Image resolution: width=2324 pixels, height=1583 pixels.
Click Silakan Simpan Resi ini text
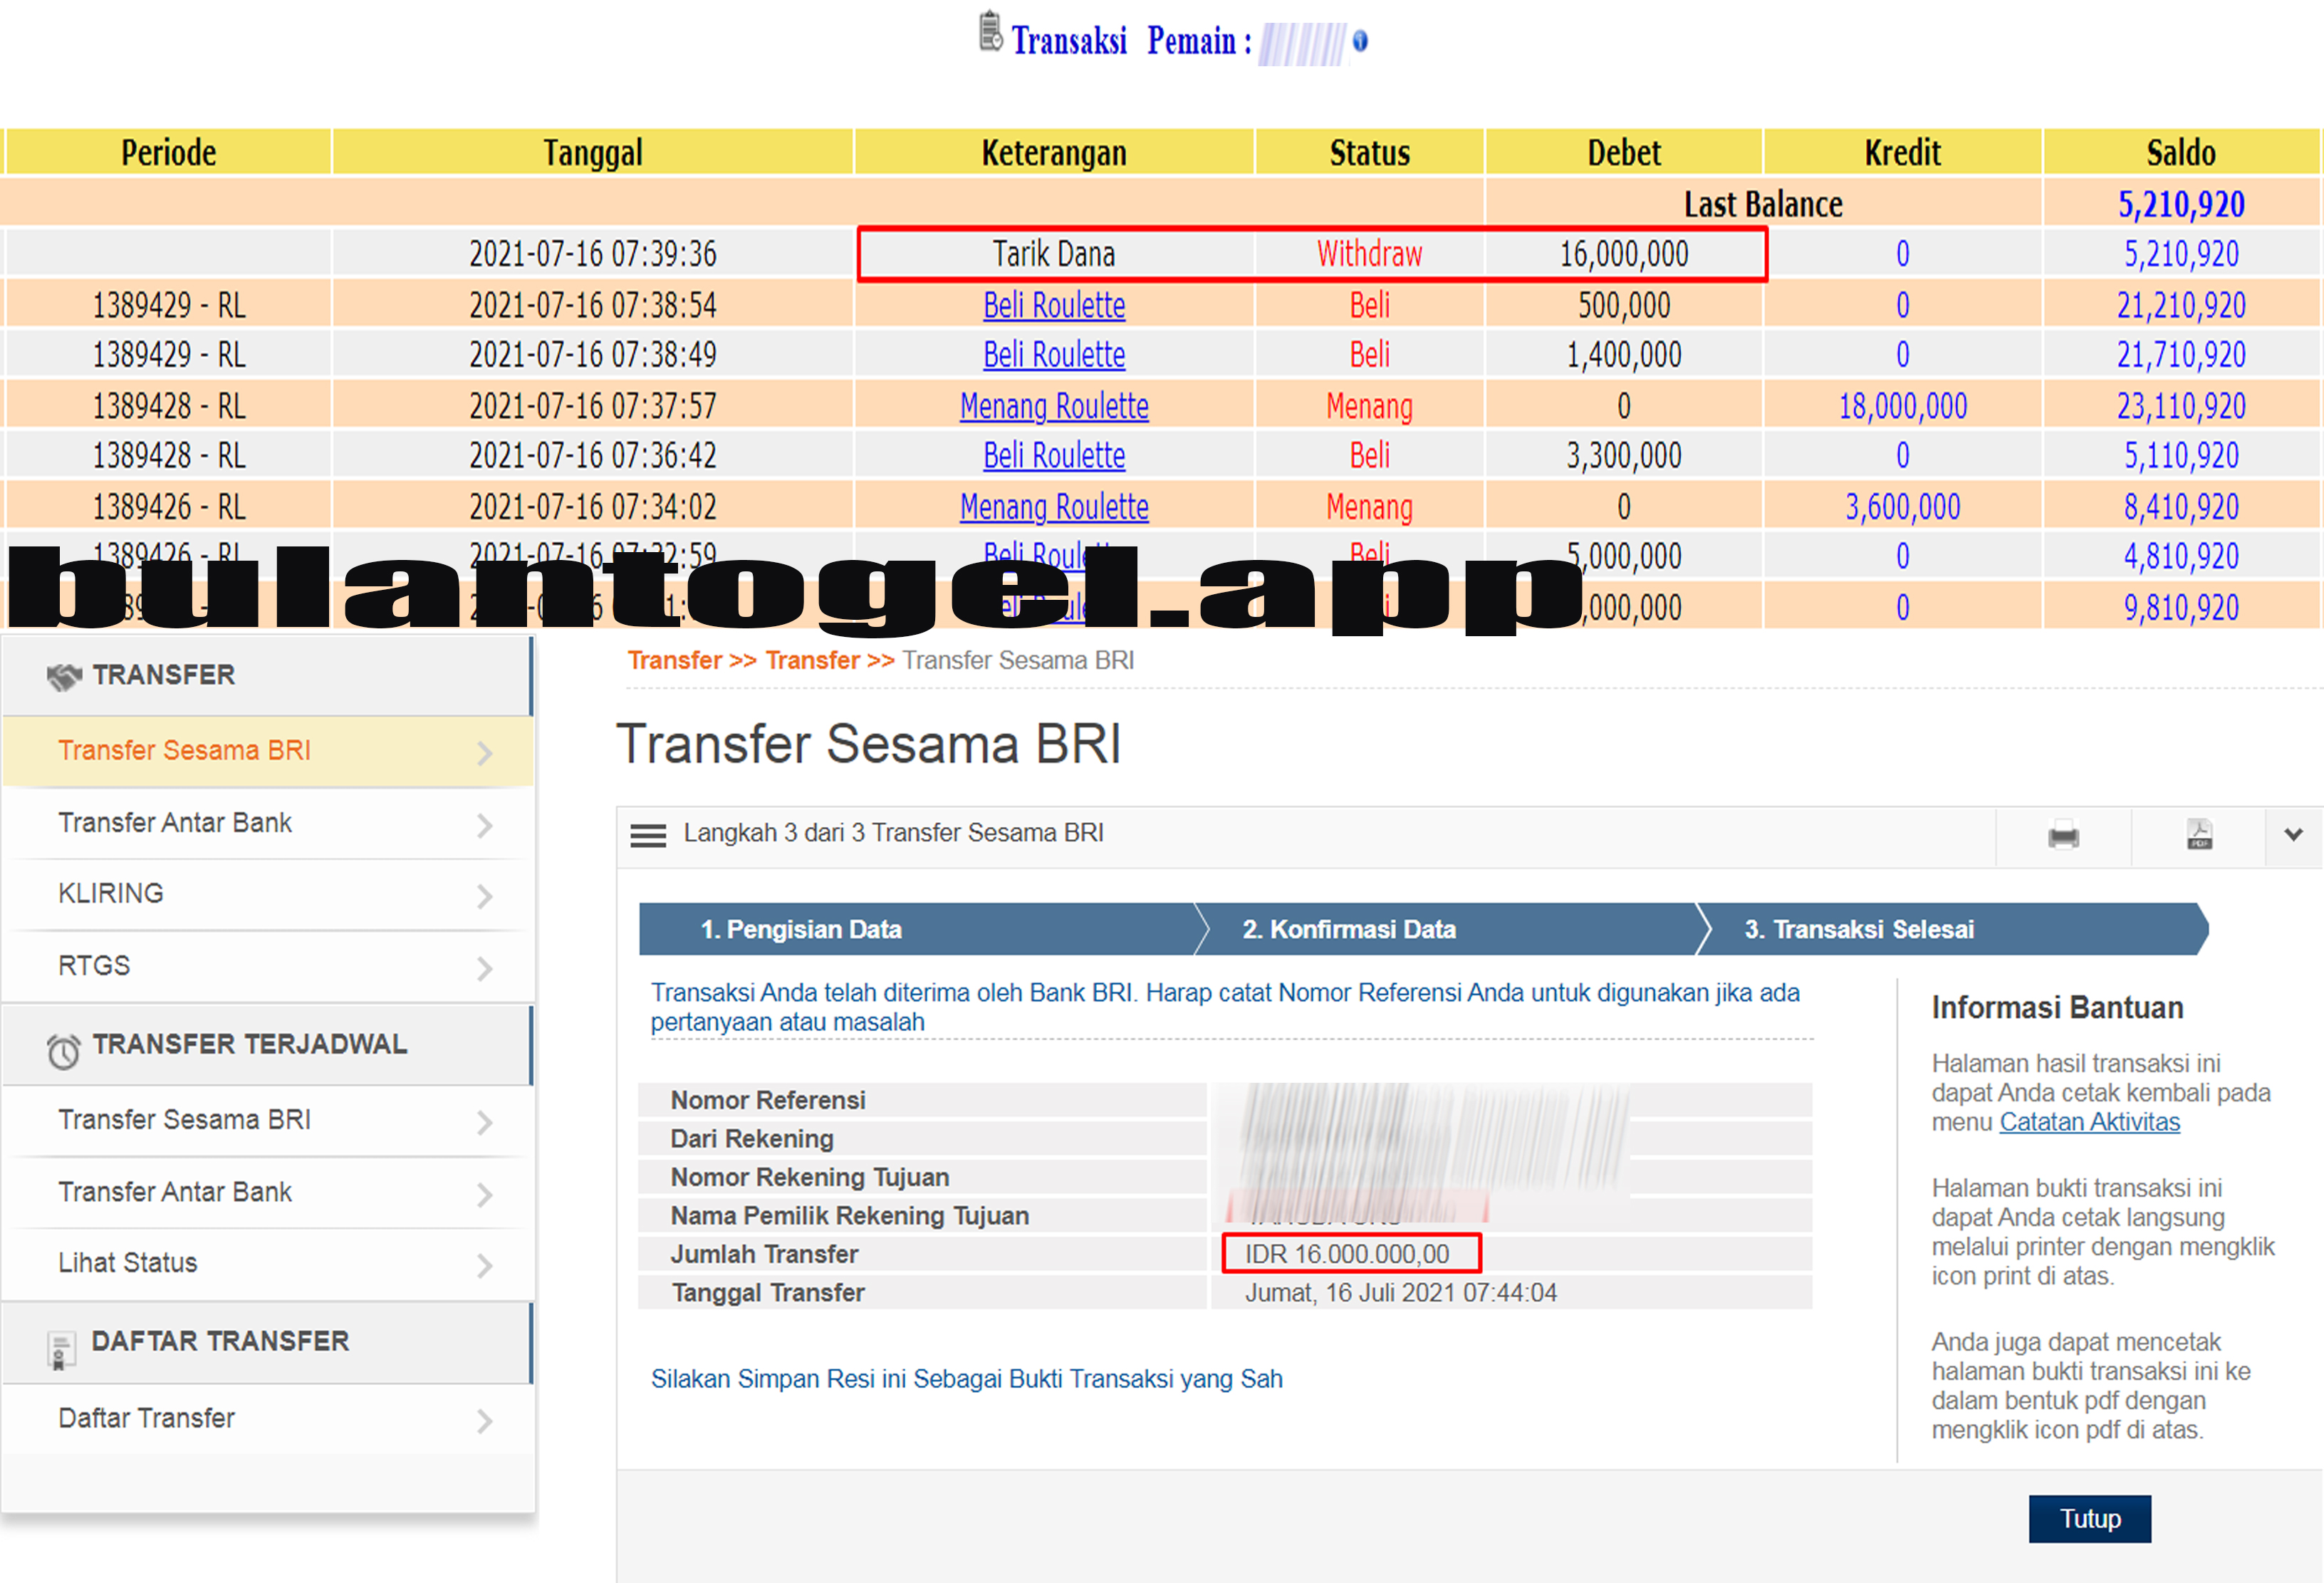pos(966,1379)
